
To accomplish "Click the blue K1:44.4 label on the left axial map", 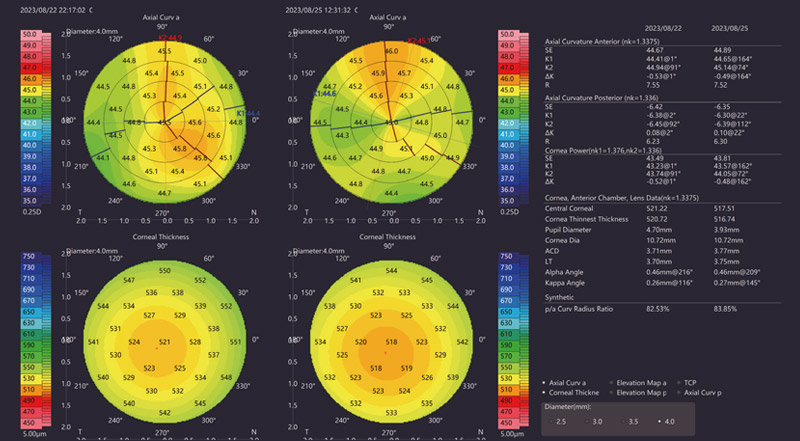I will (x=248, y=113).
